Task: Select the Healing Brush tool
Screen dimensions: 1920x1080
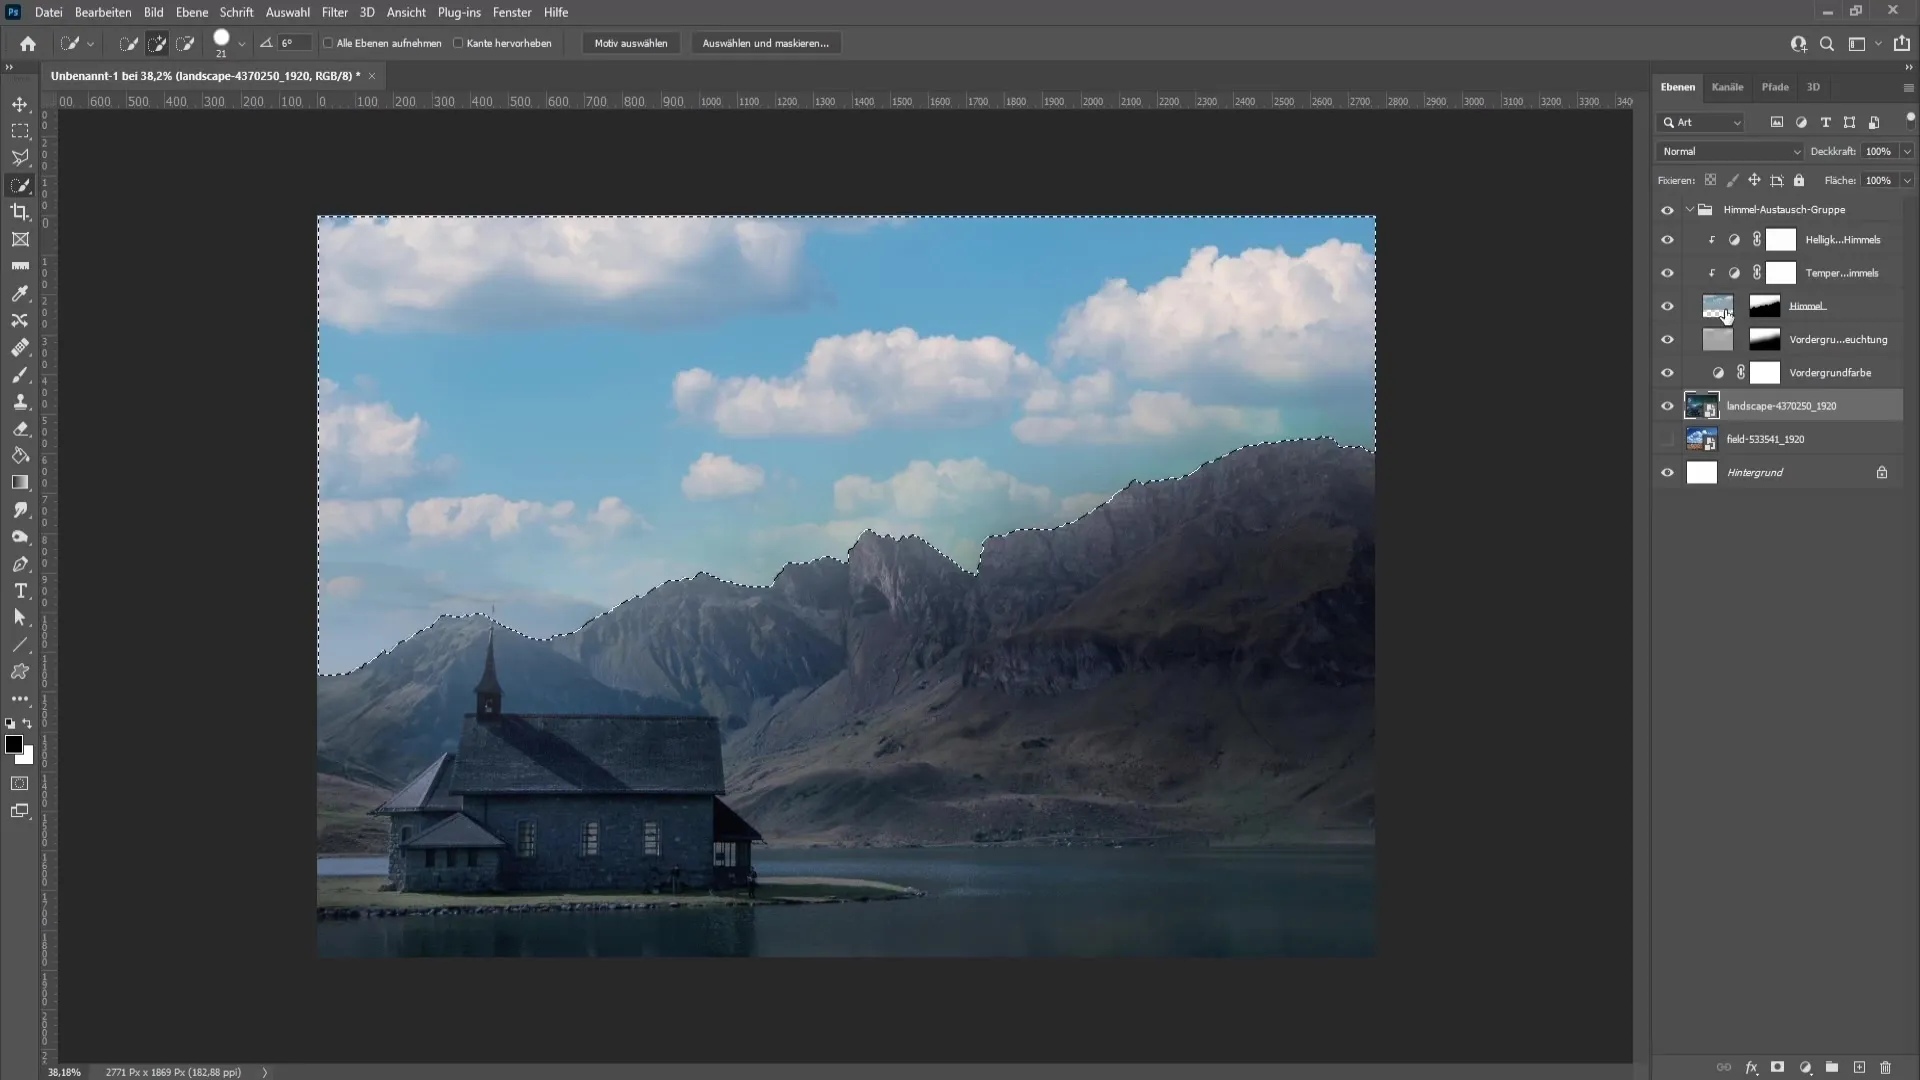Action: (x=20, y=348)
